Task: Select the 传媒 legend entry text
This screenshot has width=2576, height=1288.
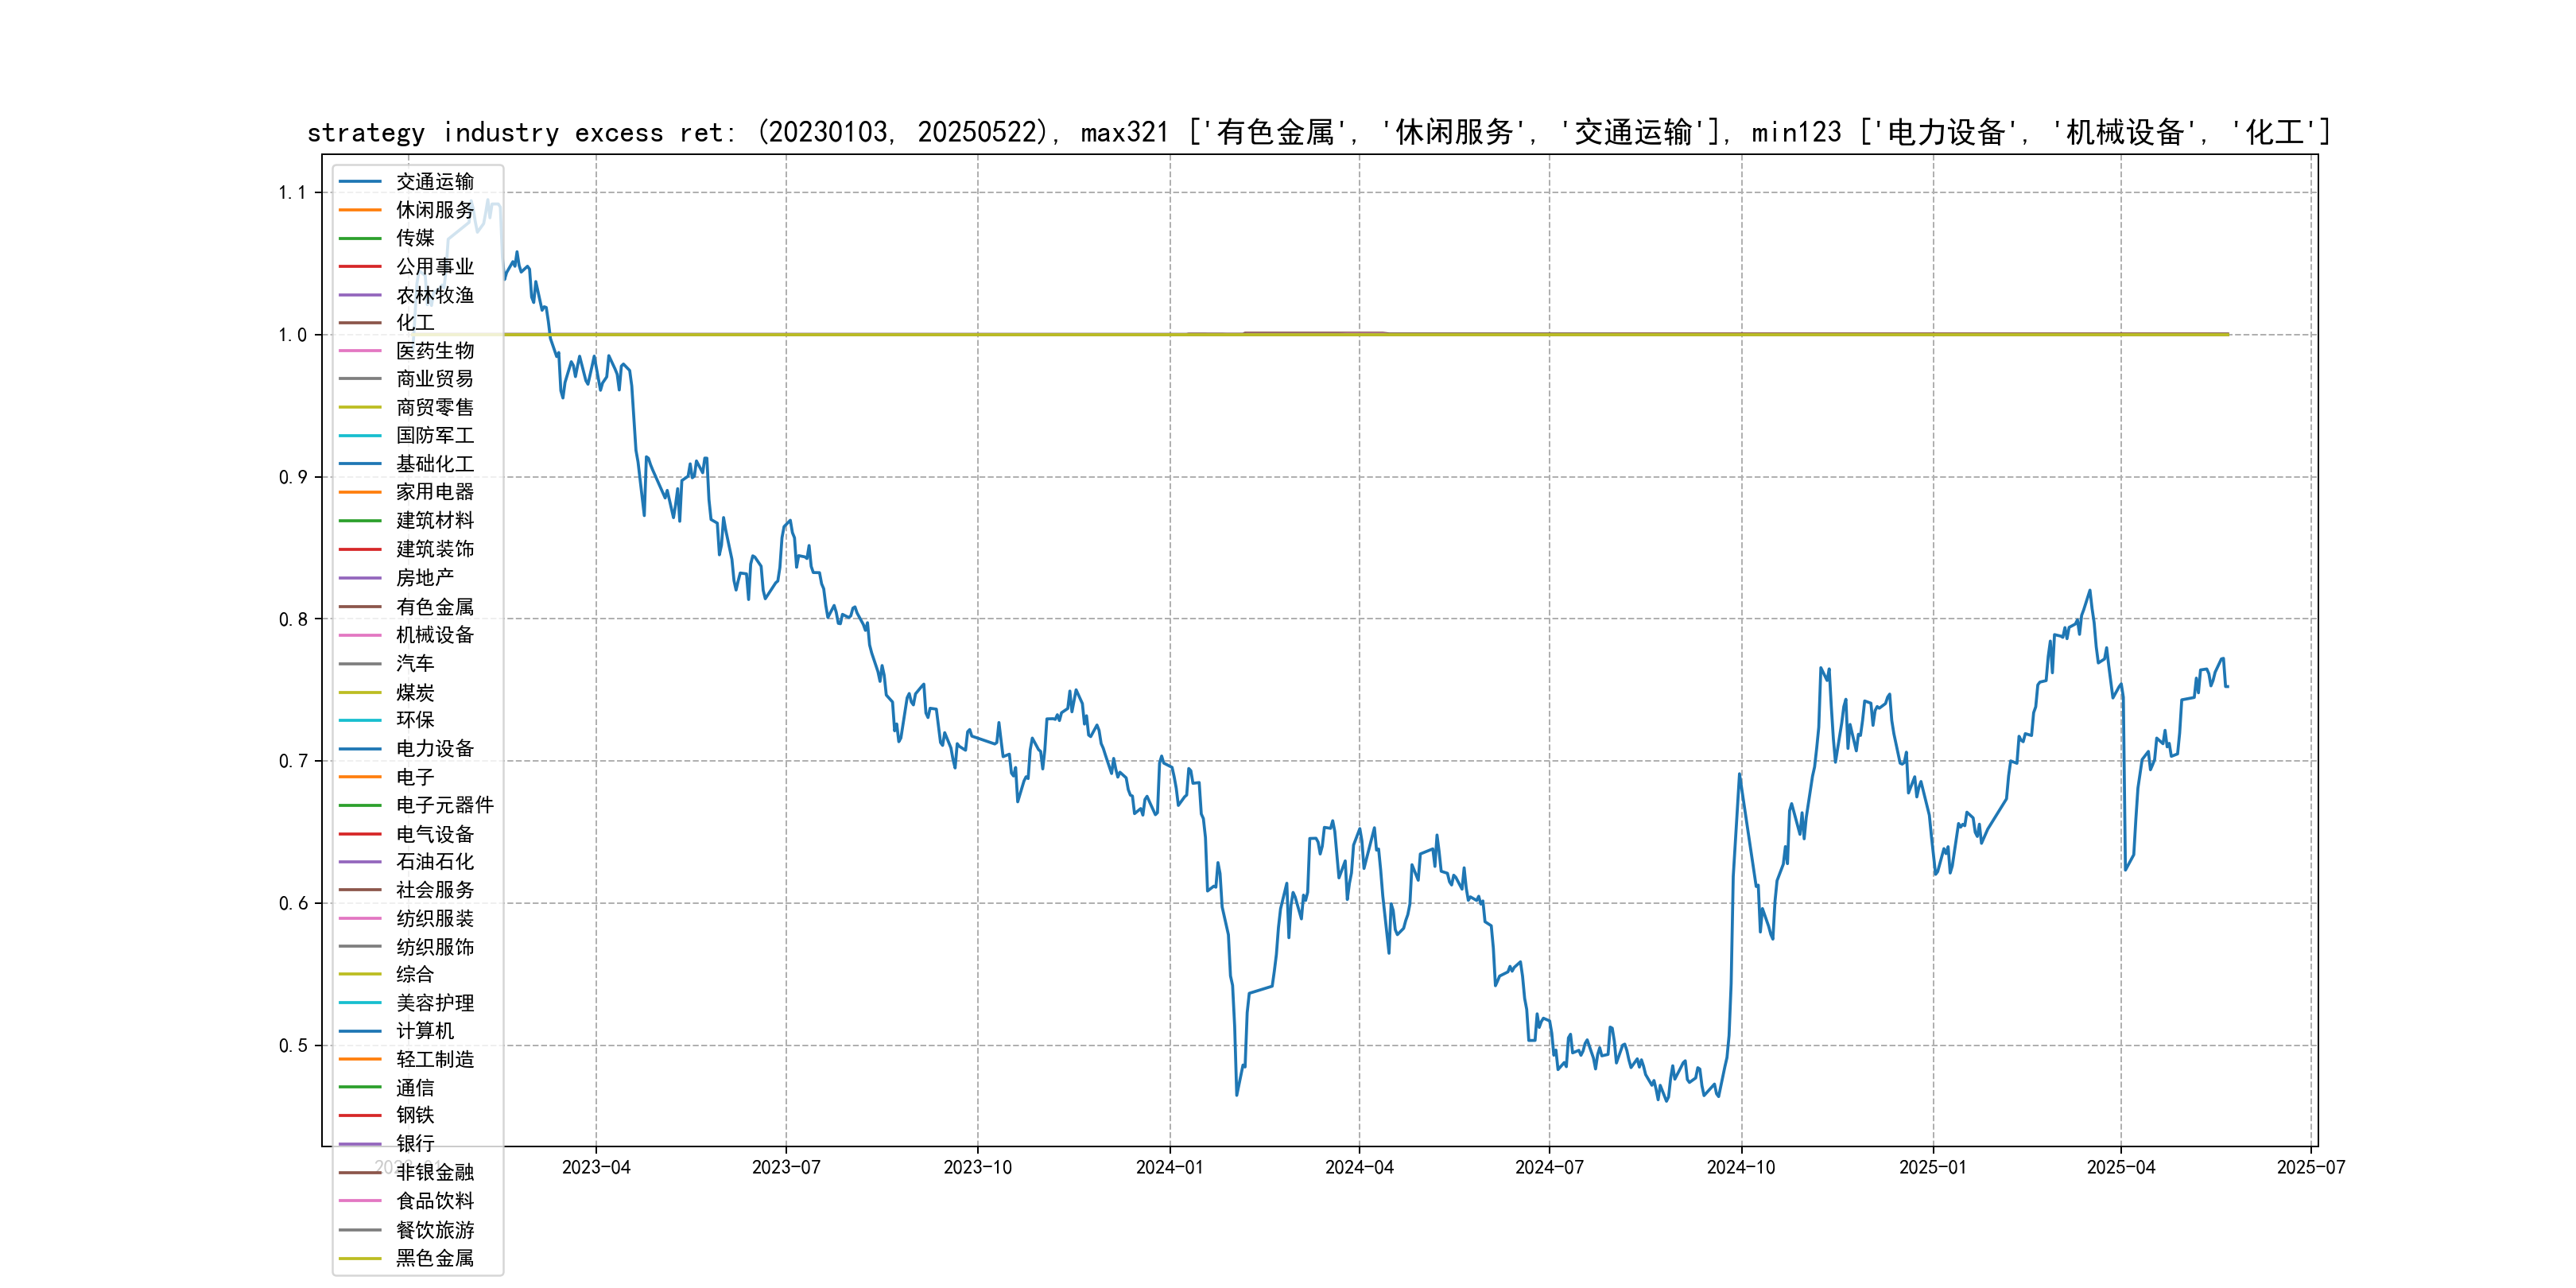Action: [x=415, y=238]
